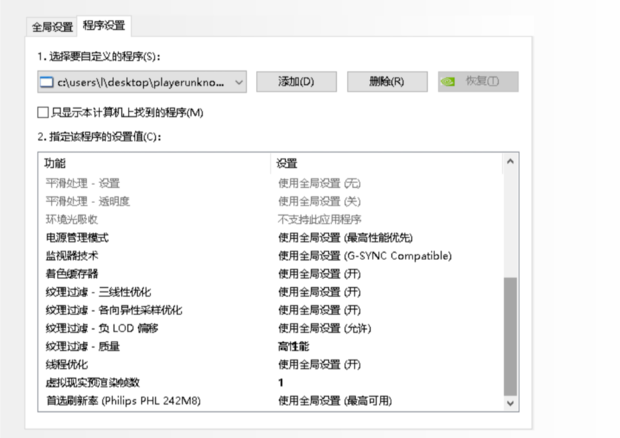620x438 pixels.
Task: Select the 平滑处理 - 设置 row
Action: (x=271, y=183)
